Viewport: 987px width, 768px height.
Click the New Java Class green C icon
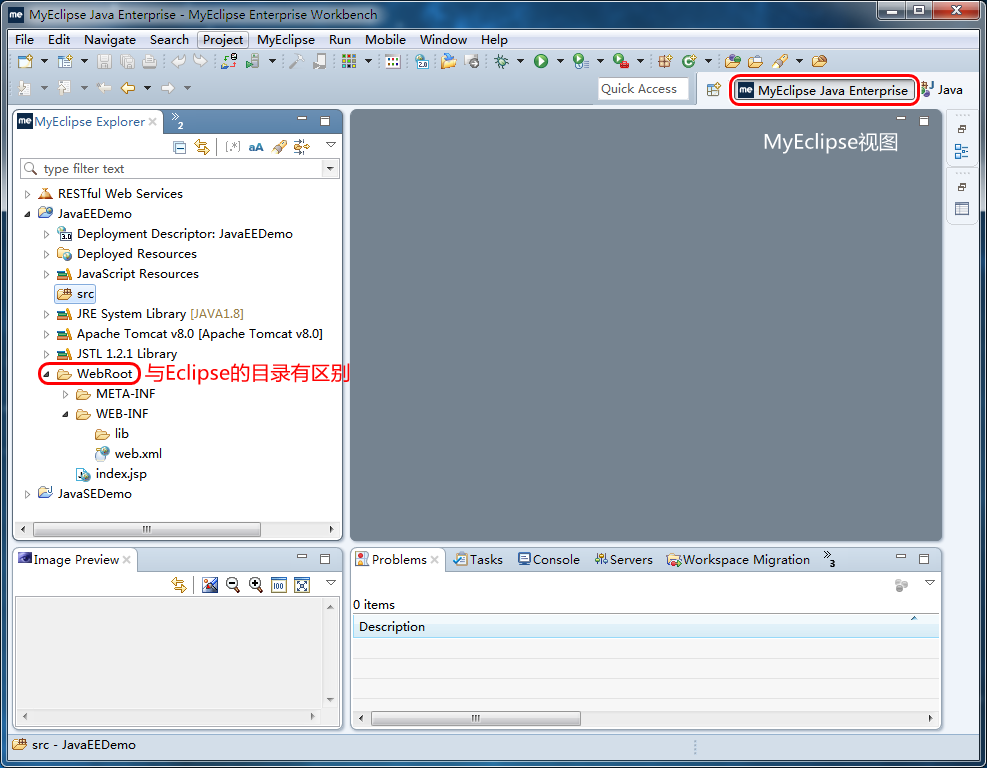click(689, 61)
